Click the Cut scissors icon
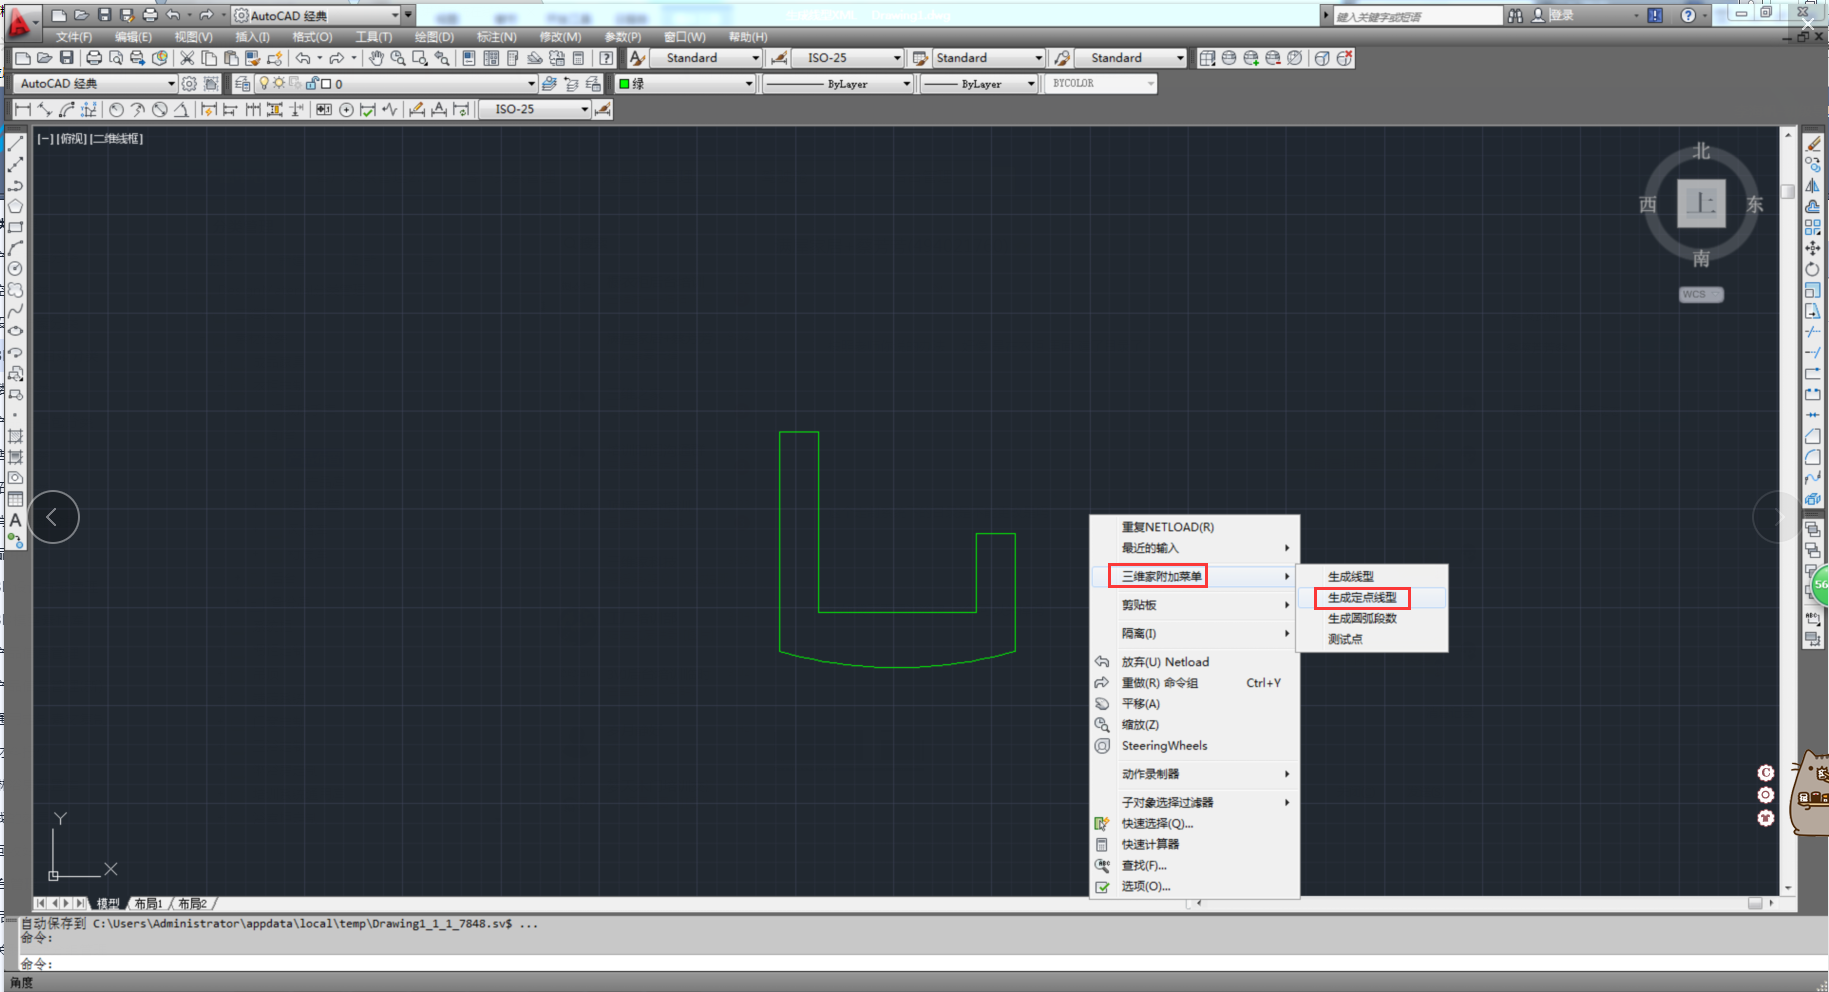Viewport: 1829px width, 992px height. [x=187, y=58]
